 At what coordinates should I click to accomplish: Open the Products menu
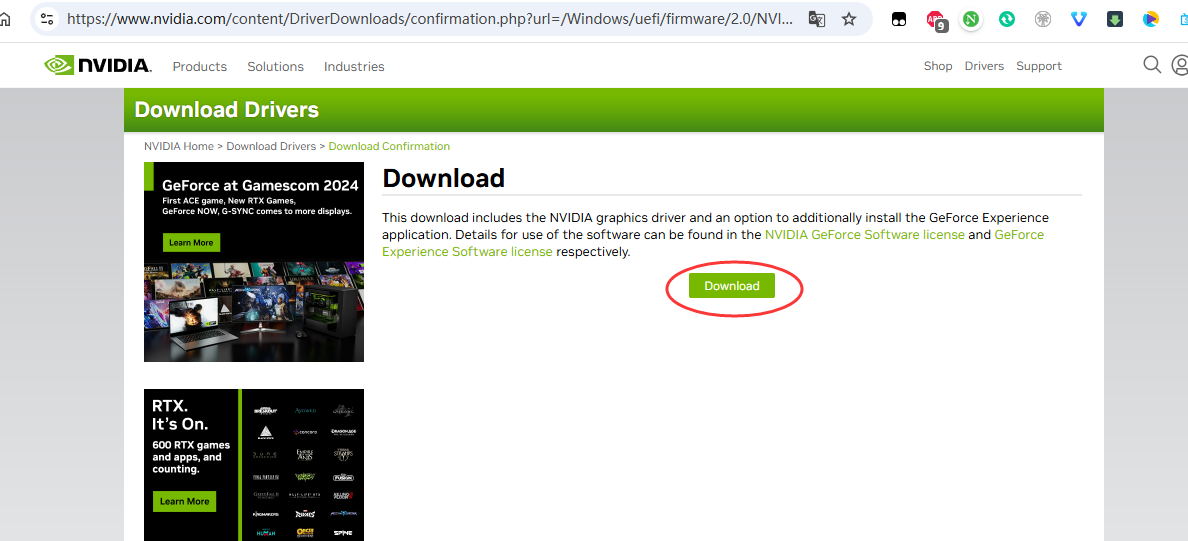tap(199, 66)
